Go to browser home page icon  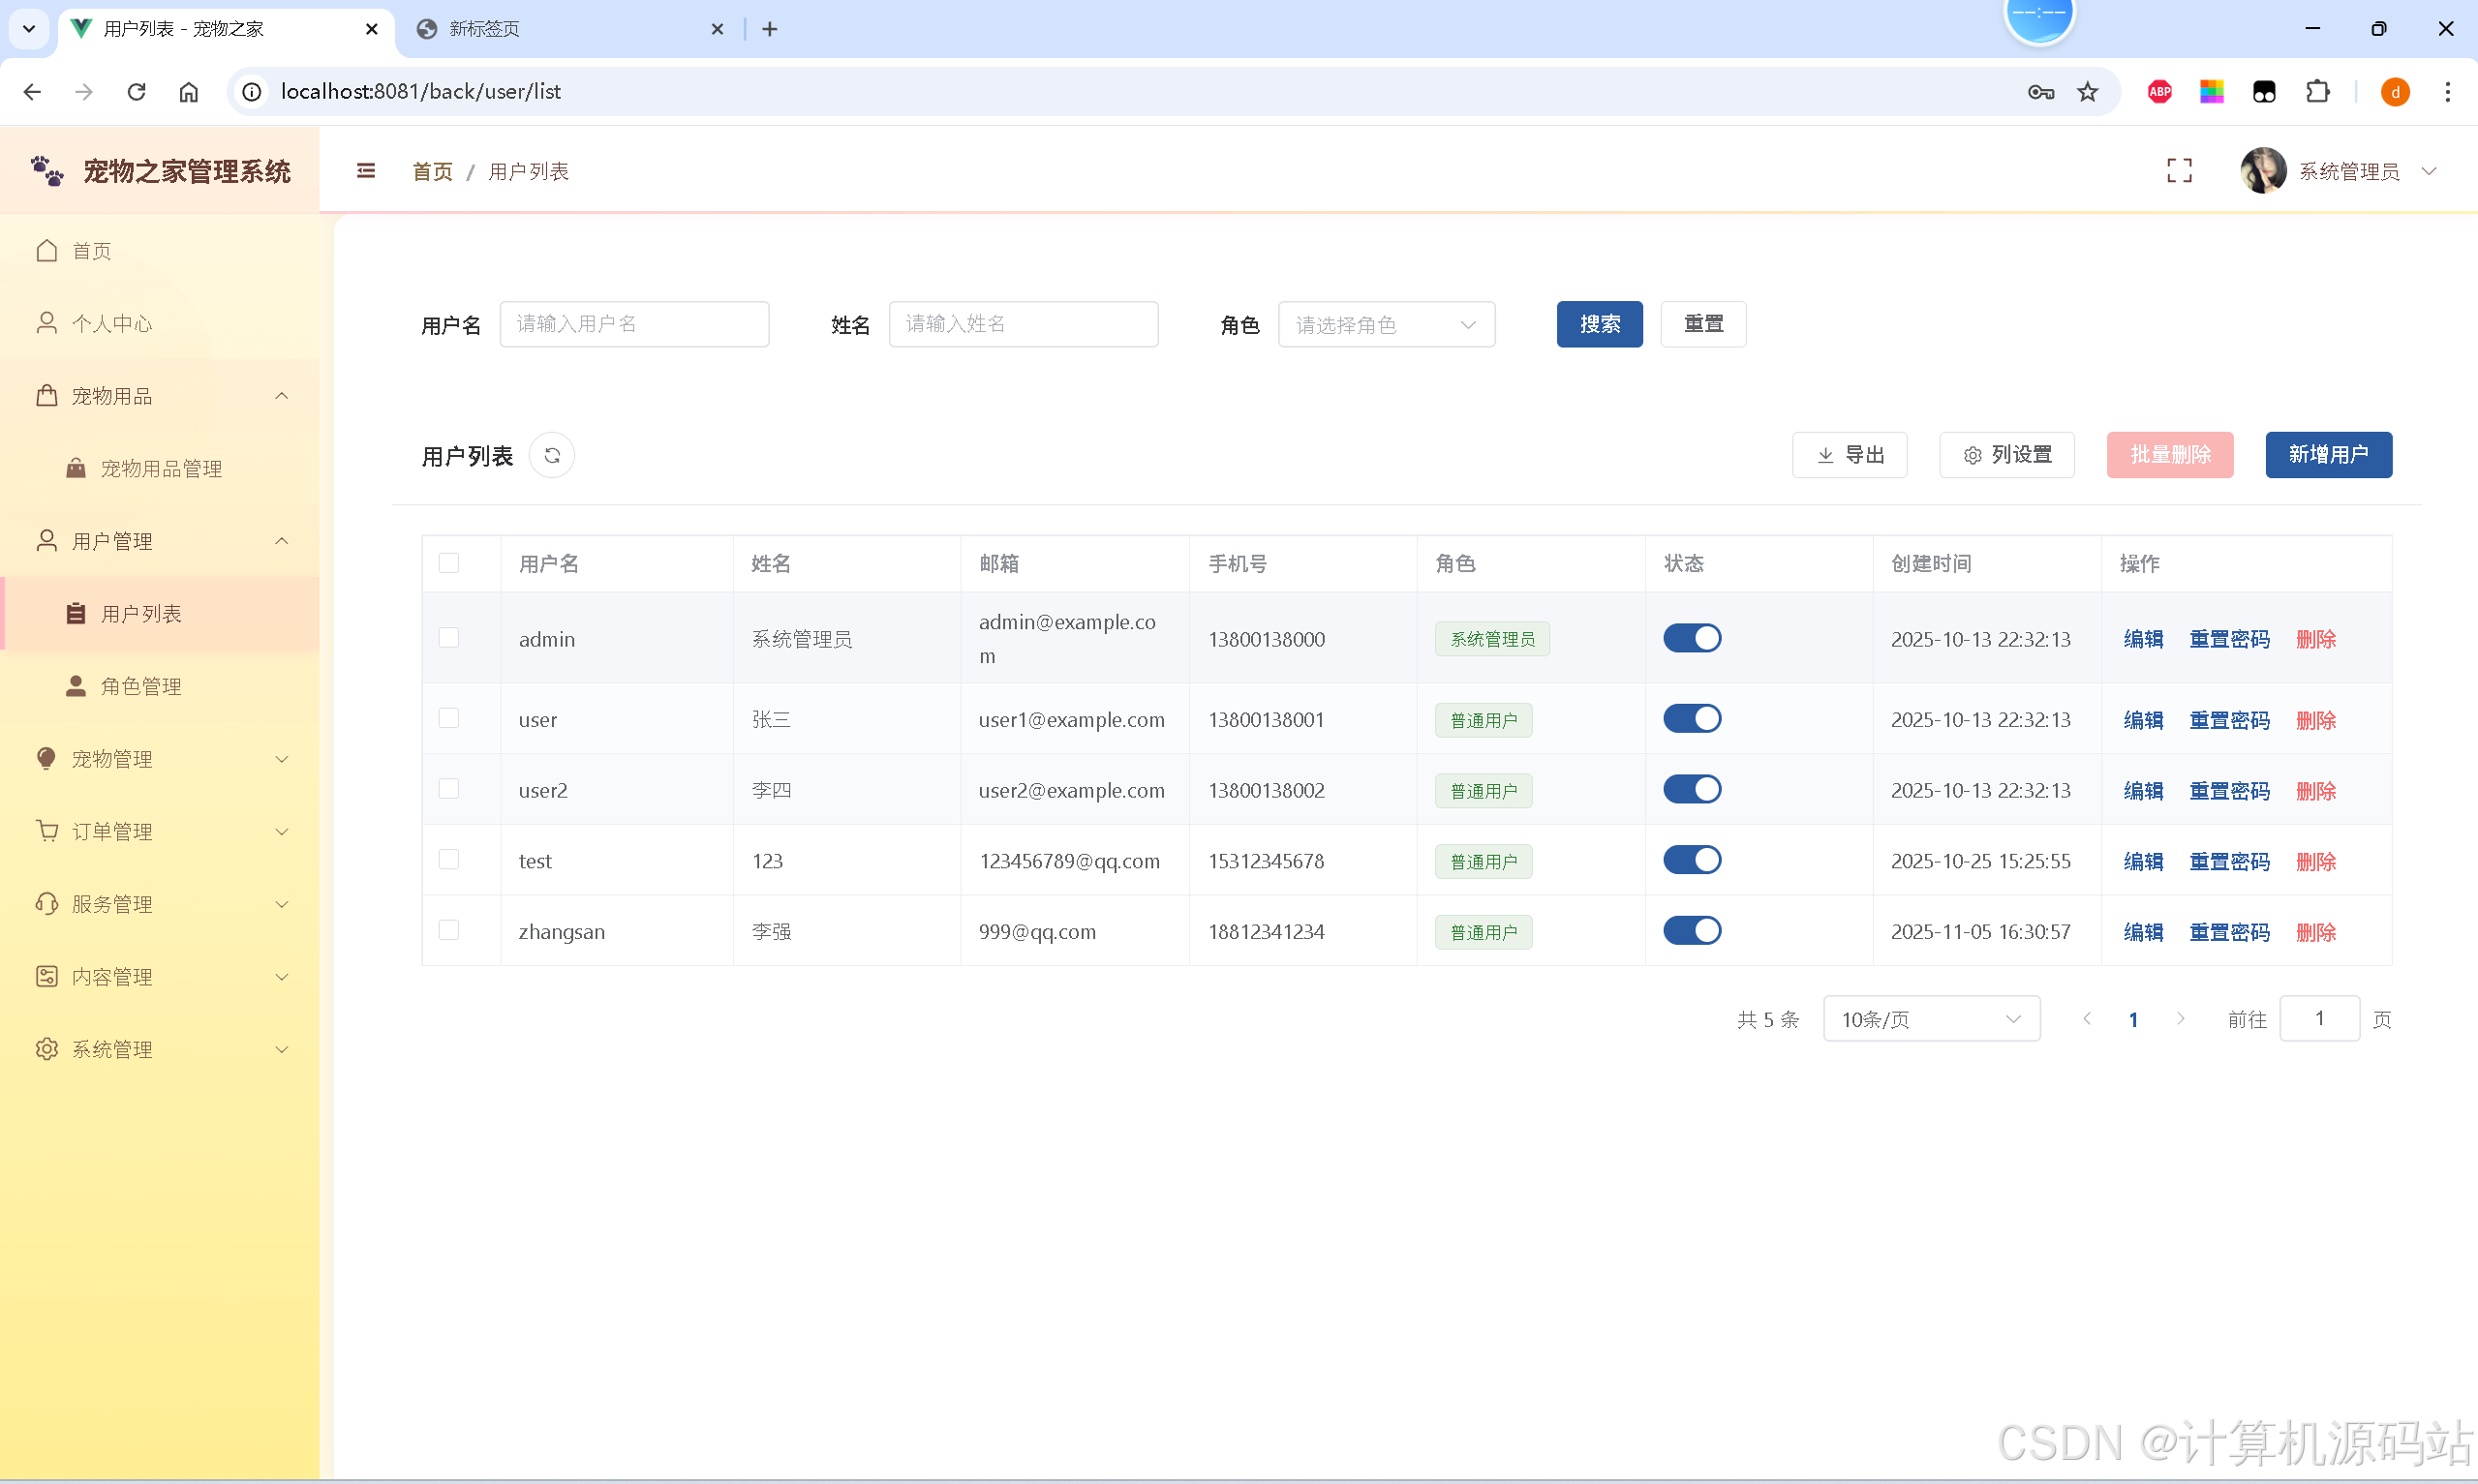189,92
